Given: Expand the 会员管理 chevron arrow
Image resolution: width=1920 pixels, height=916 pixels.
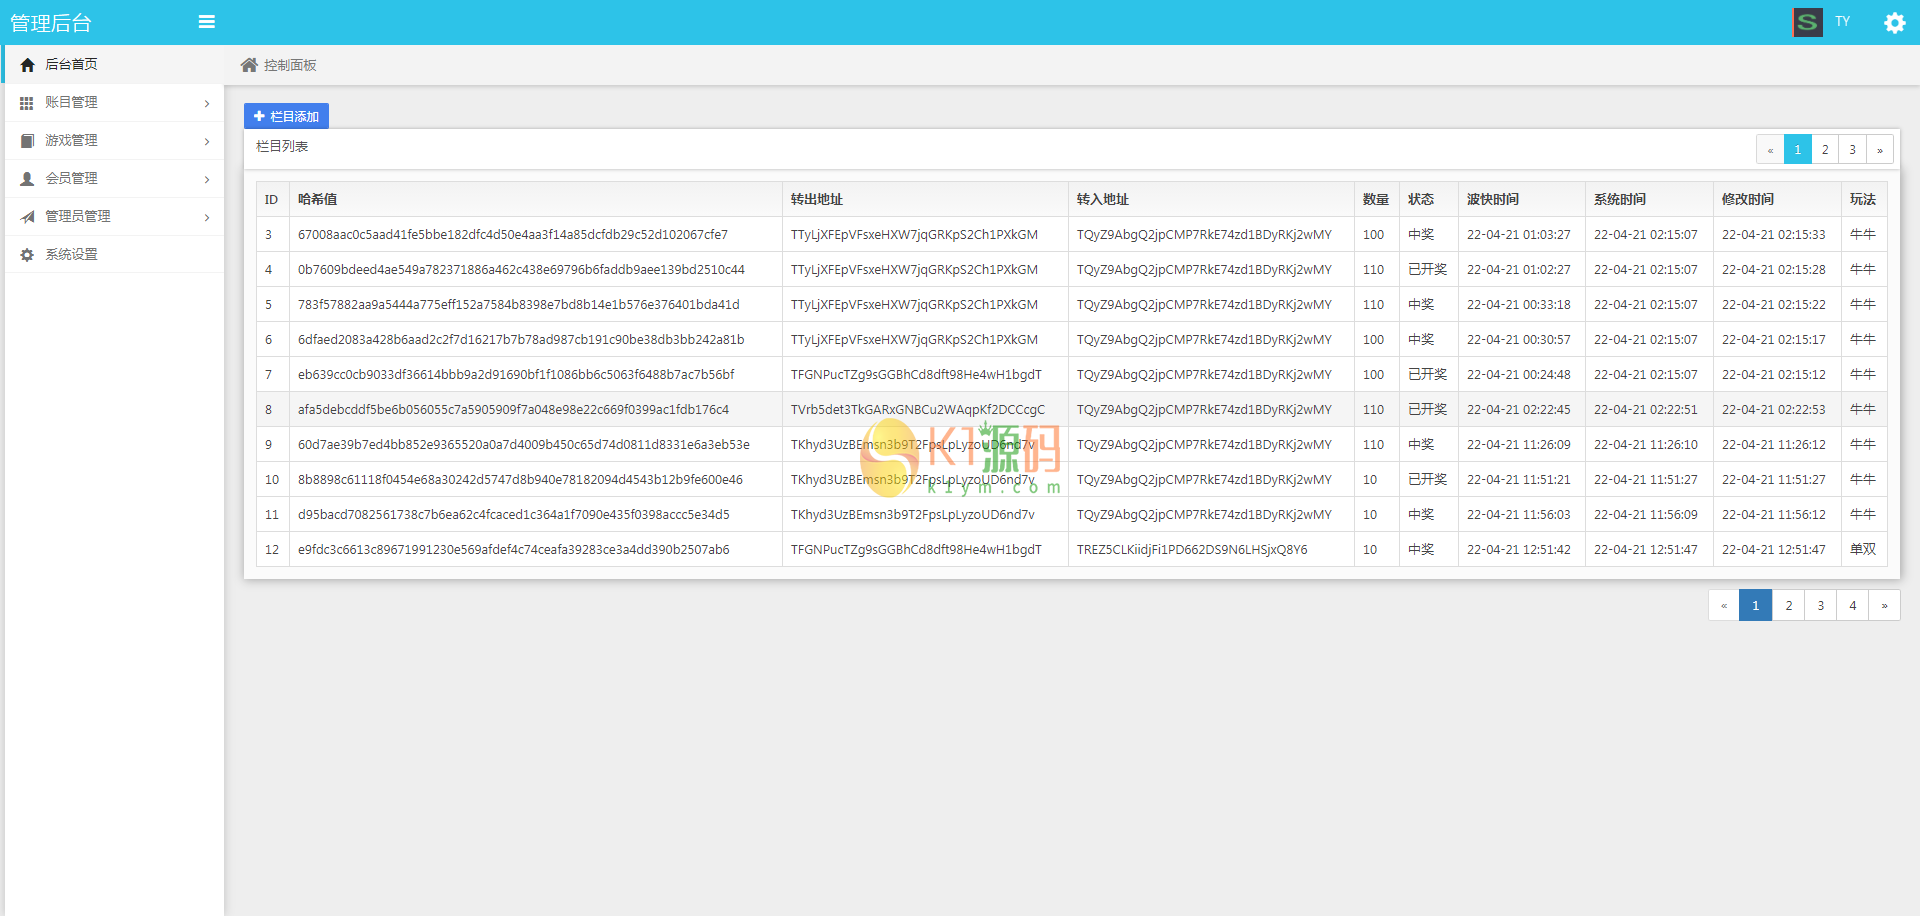Looking at the screenshot, I should point(207,180).
